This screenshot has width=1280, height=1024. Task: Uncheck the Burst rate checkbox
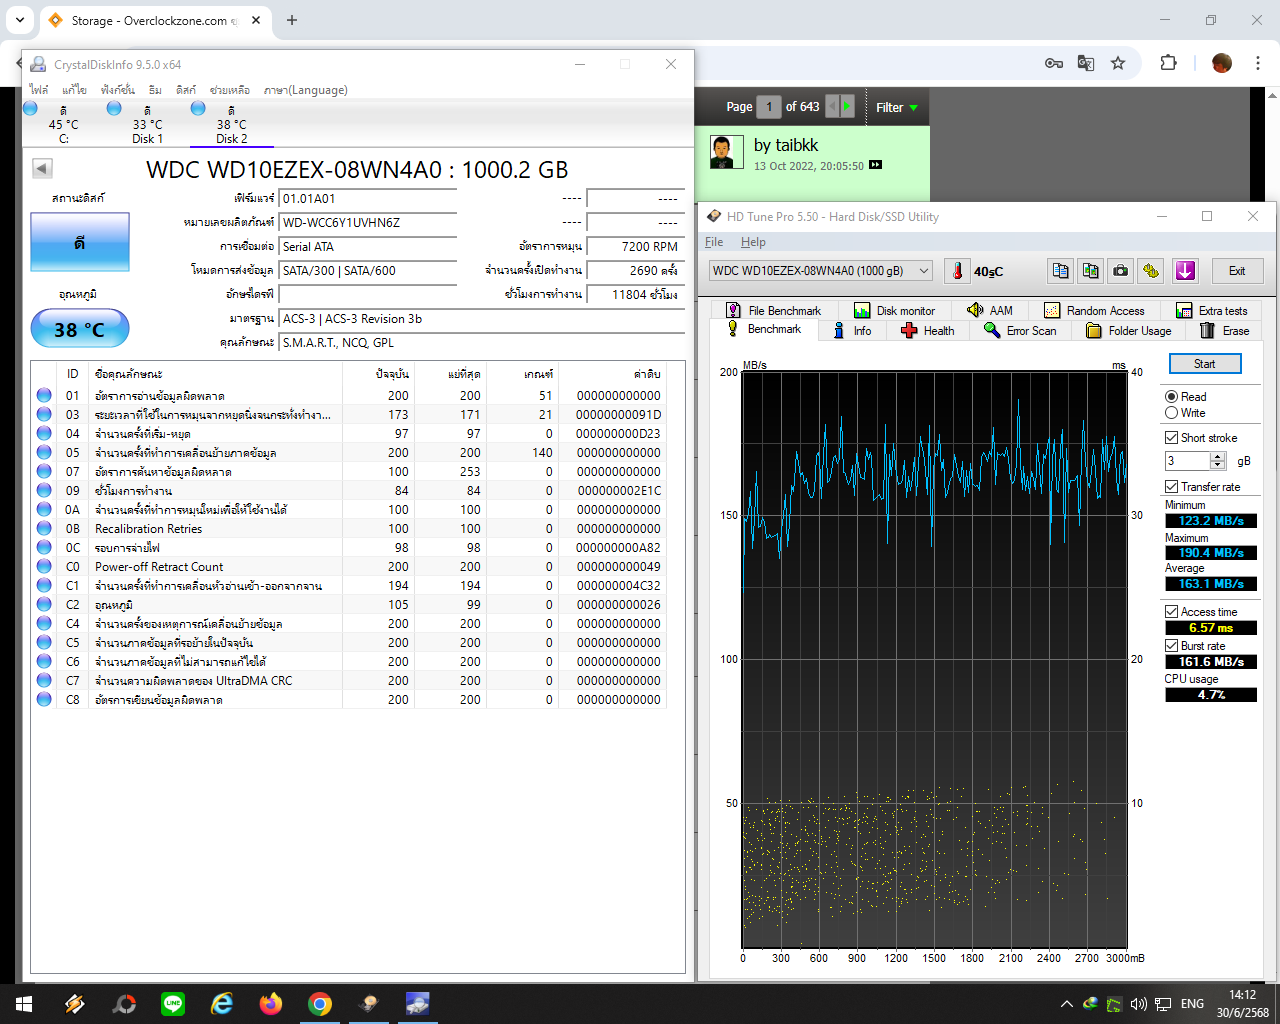[1171, 646]
